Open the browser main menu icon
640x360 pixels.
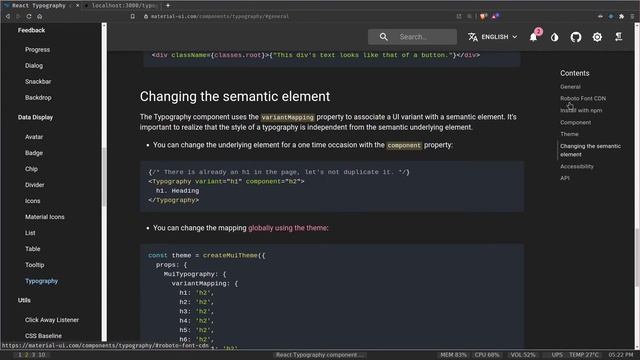point(632,16)
